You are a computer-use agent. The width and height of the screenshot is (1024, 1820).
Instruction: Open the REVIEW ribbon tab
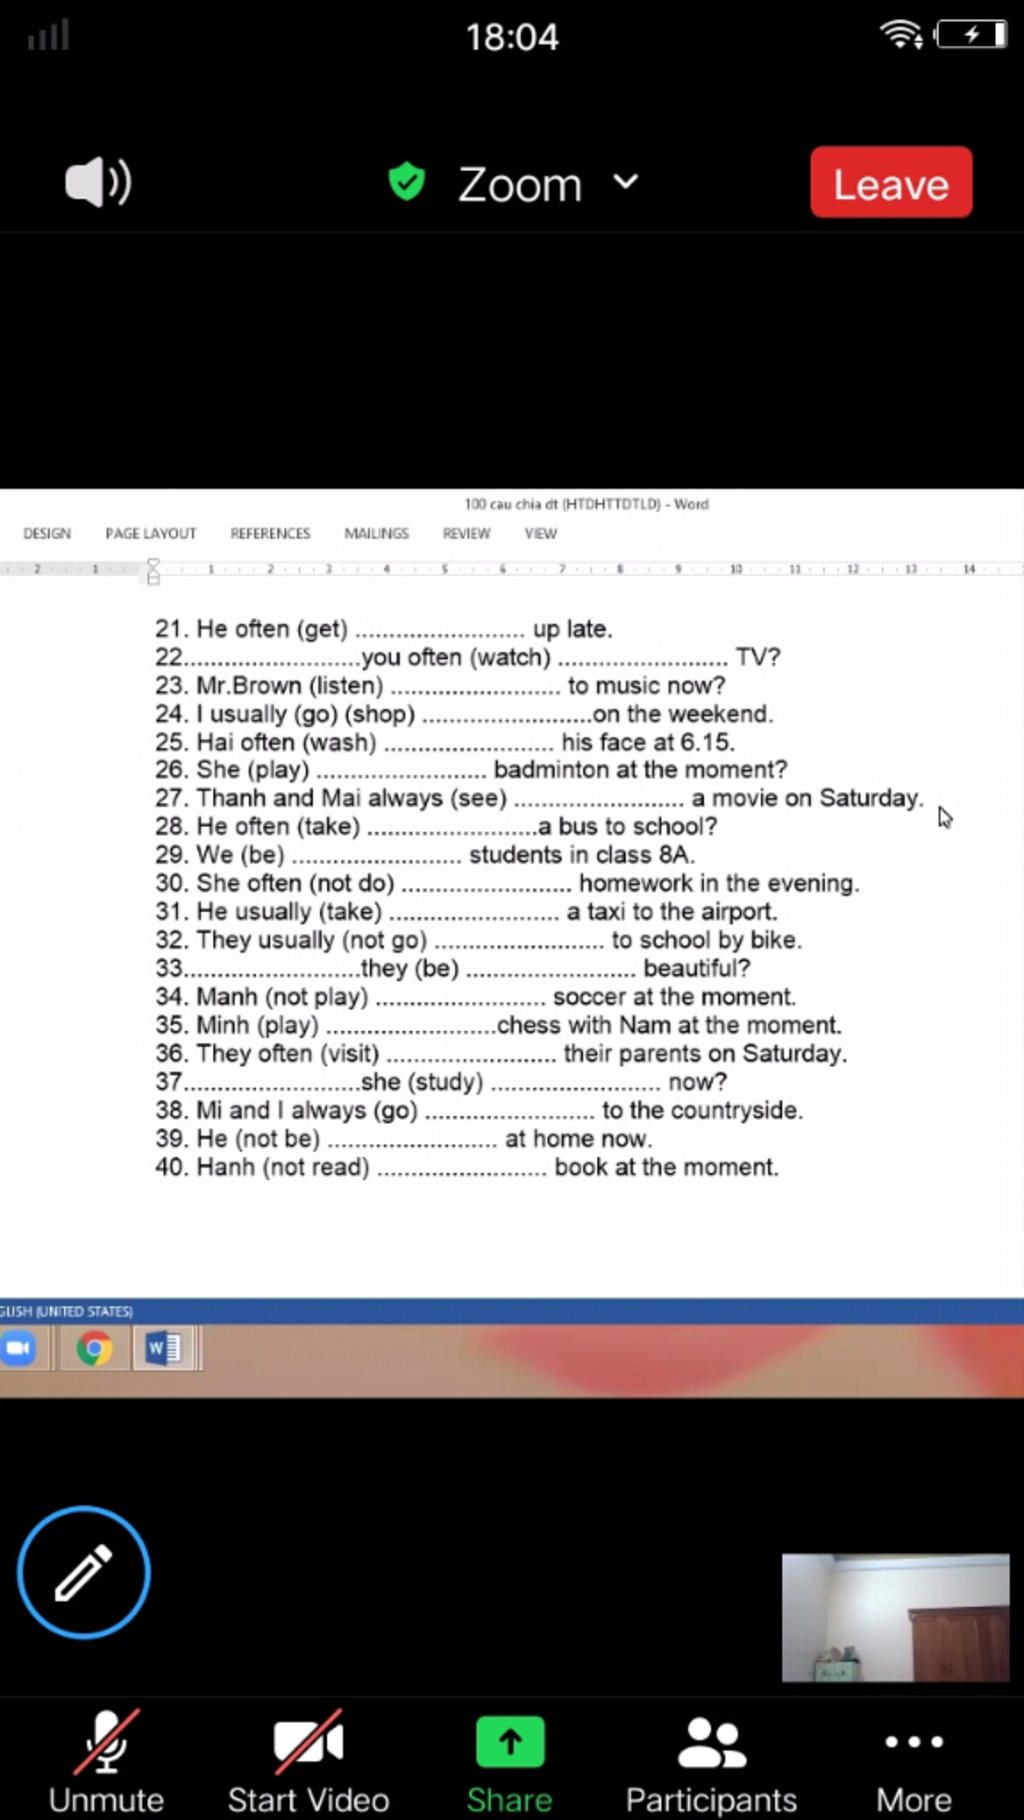tap(466, 533)
